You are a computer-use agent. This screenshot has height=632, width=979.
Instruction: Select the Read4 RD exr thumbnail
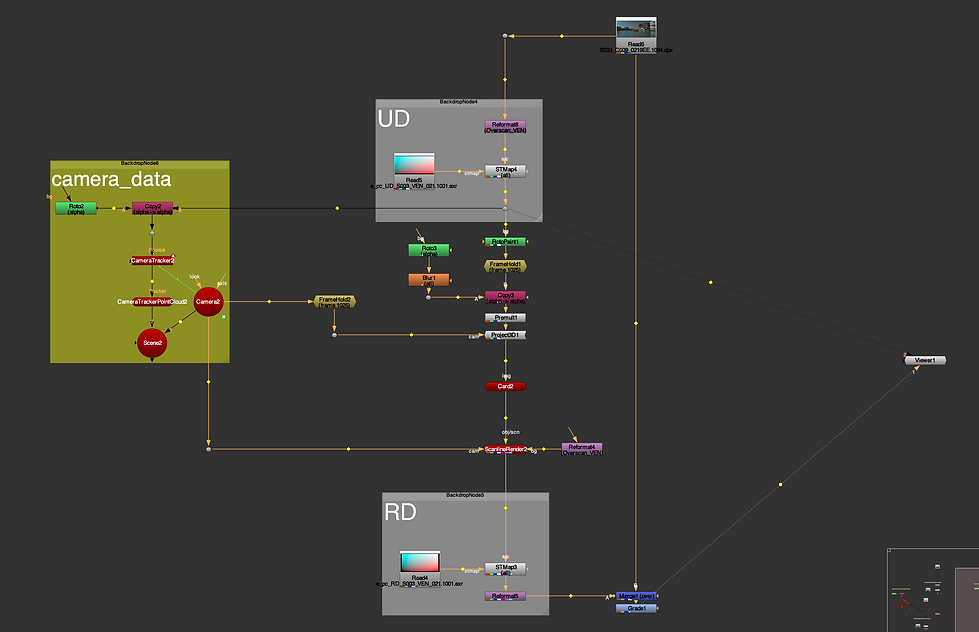(x=420, y=562)
